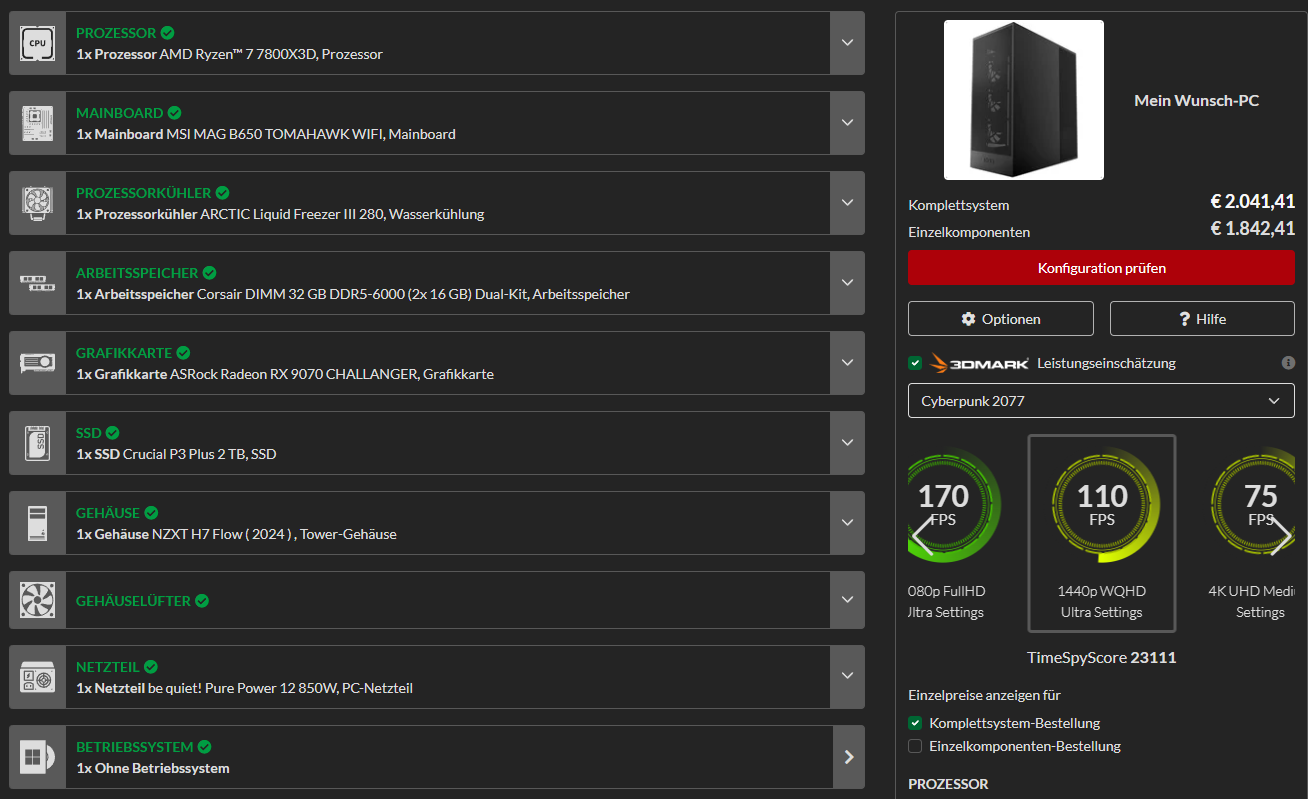1308x799 pixels.
Task: Click the Windows logo icon in Betriebssystem row
Action: (37, 757)
